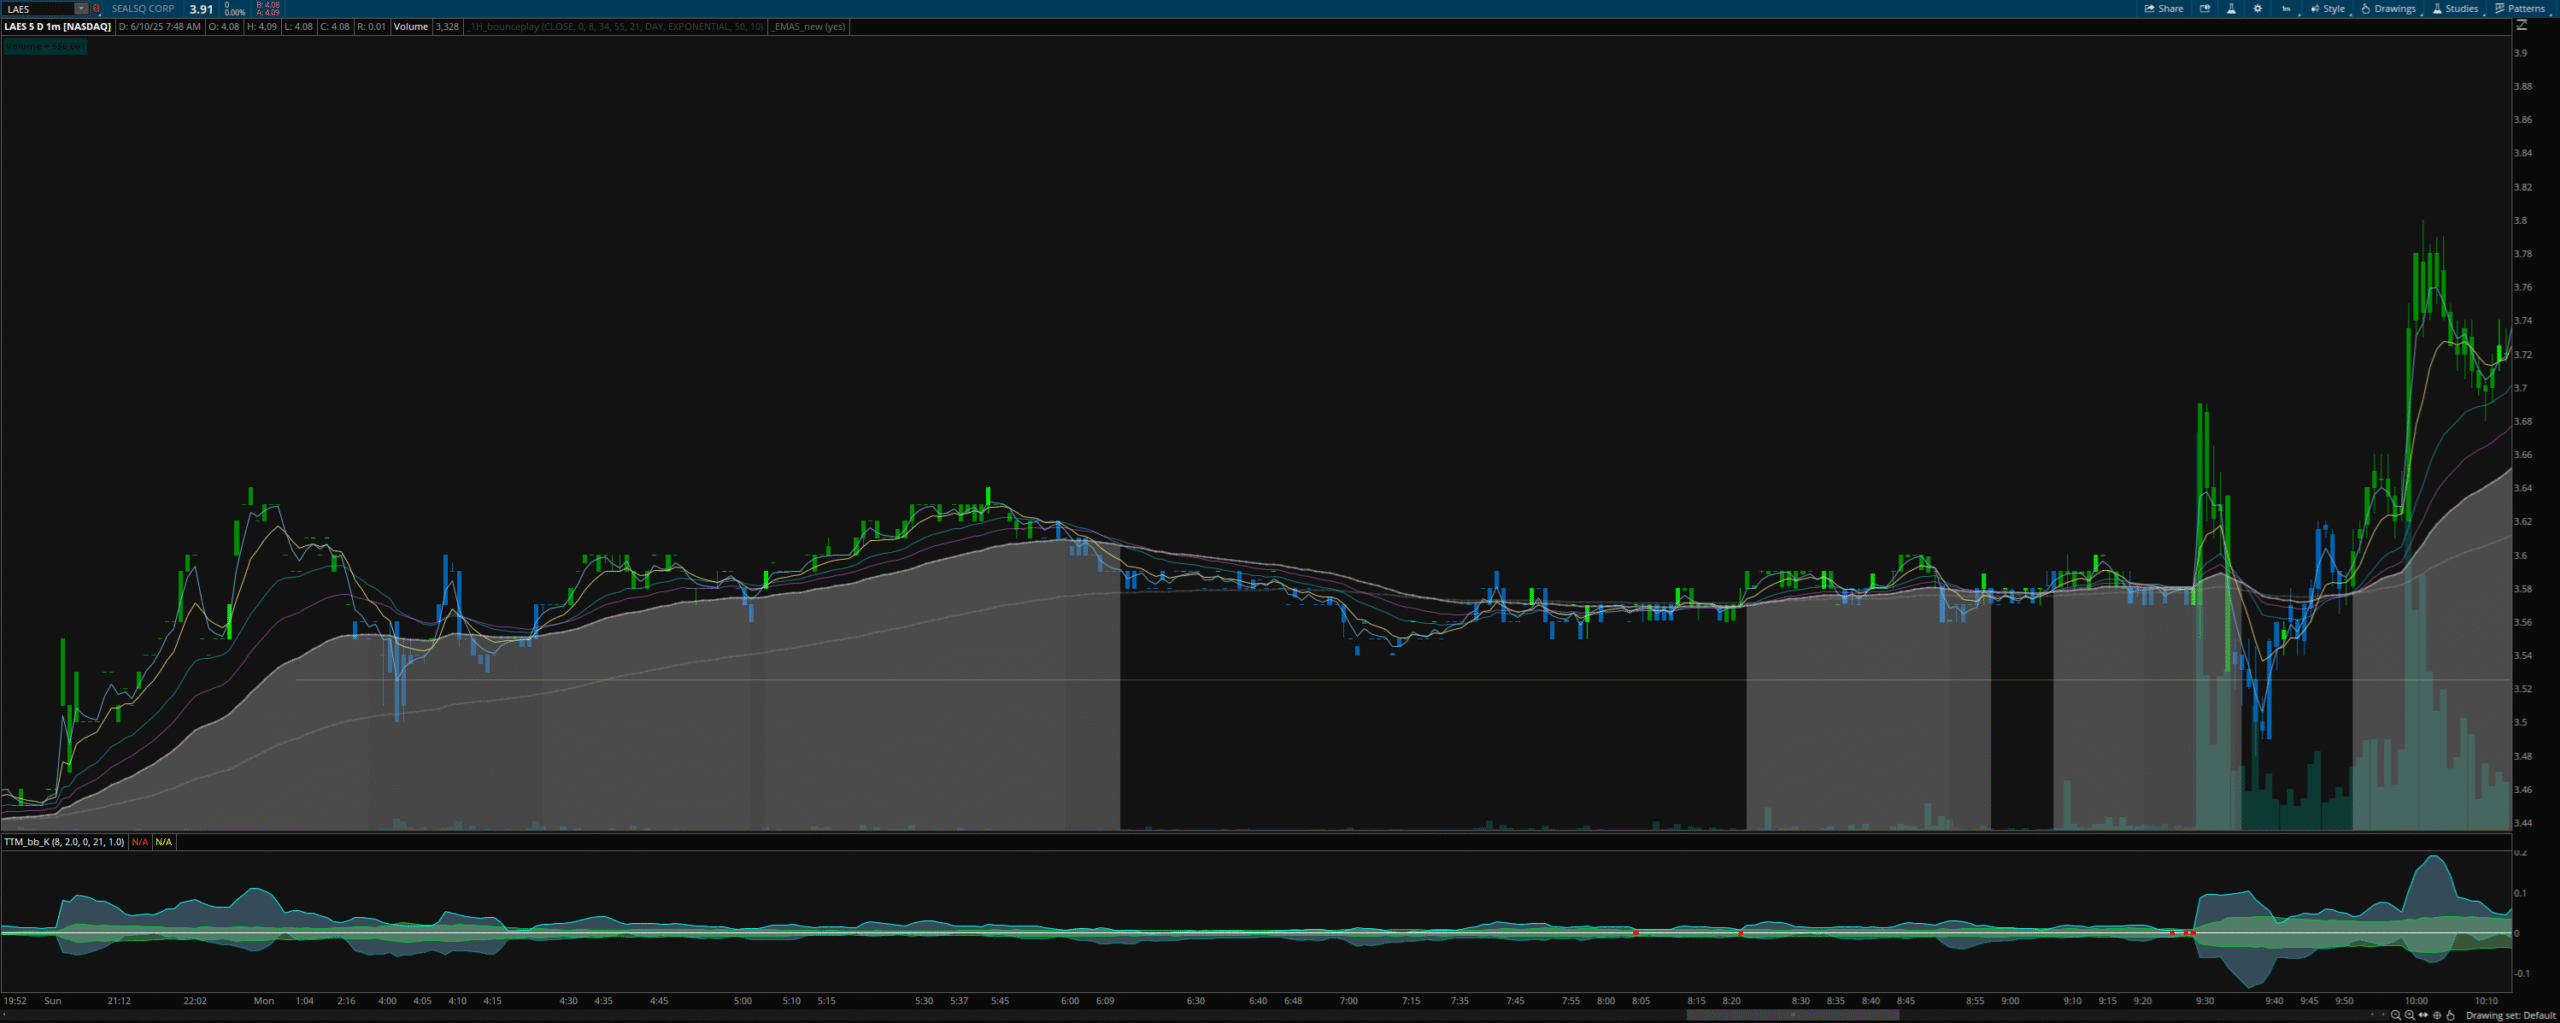The height and width of the screenshot is (1023, 2560).
Task: Select the pointer hand drawing tool
Action: click(2450, 1015)
